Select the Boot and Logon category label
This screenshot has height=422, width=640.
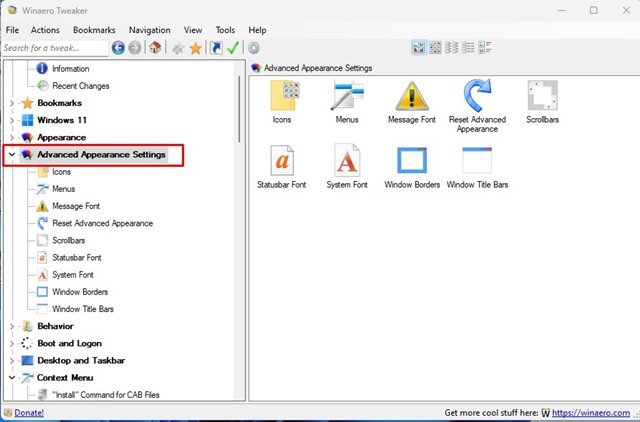click(69, 343)
